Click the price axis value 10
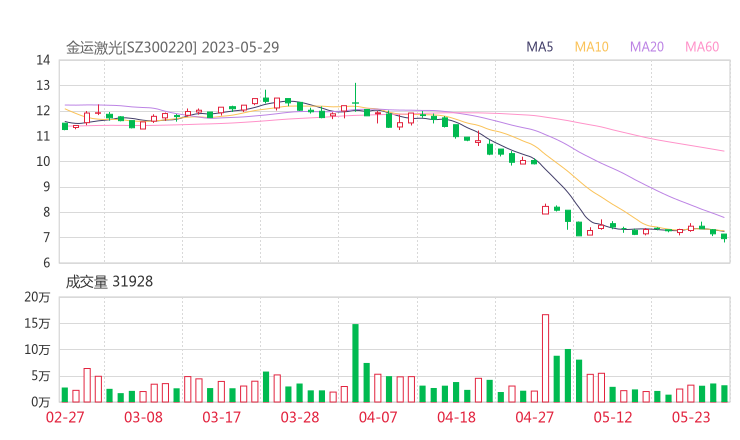Screen dimensions: 740x440 coord(43,161)
